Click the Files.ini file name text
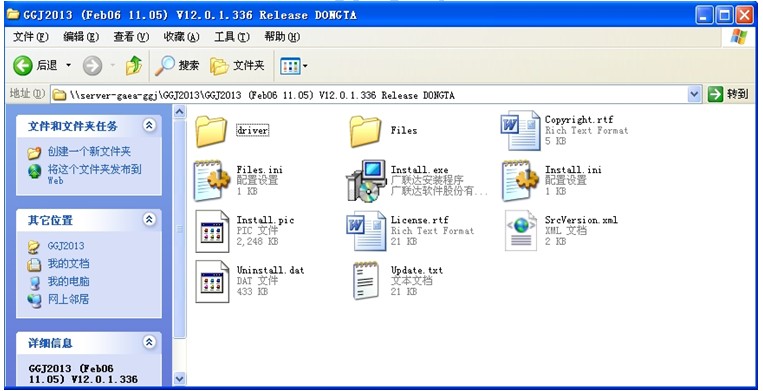The image size is (763, 391). [x=259, y=170]
